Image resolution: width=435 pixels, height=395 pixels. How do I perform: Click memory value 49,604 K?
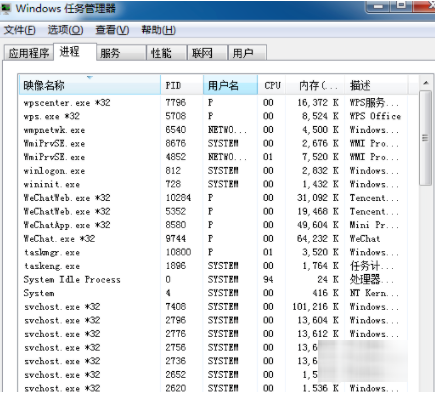click(x=318, y=225)
